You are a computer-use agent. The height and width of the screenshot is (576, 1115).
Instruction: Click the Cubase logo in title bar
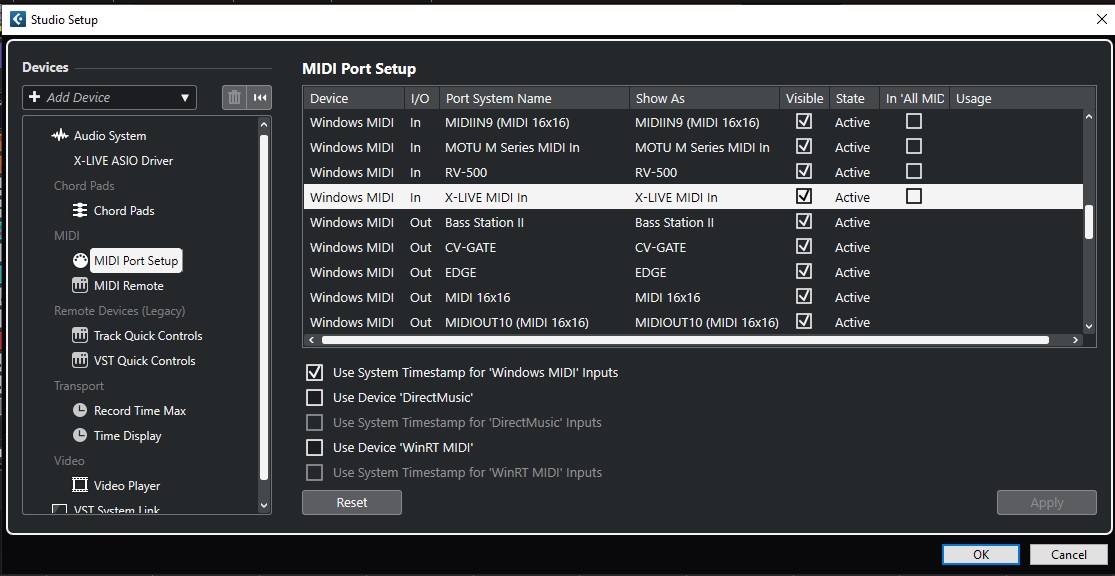point(18,19)
